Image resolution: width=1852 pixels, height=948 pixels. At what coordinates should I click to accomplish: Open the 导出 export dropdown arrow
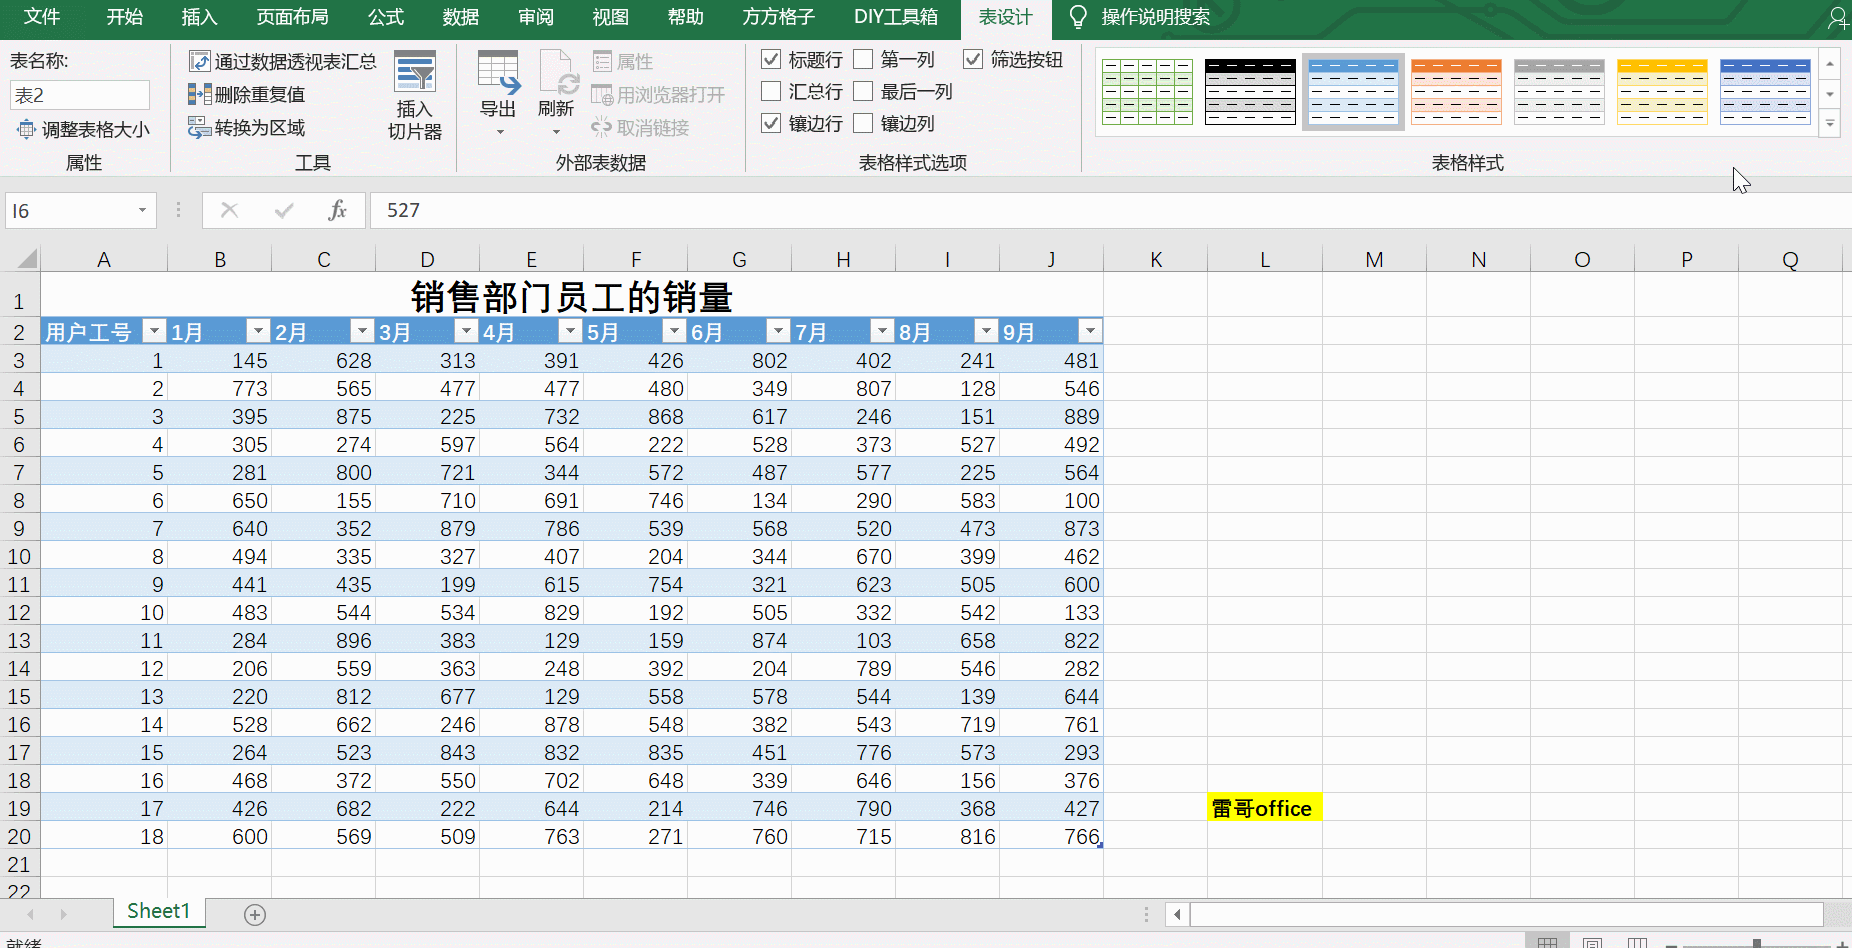coord(500,132)
